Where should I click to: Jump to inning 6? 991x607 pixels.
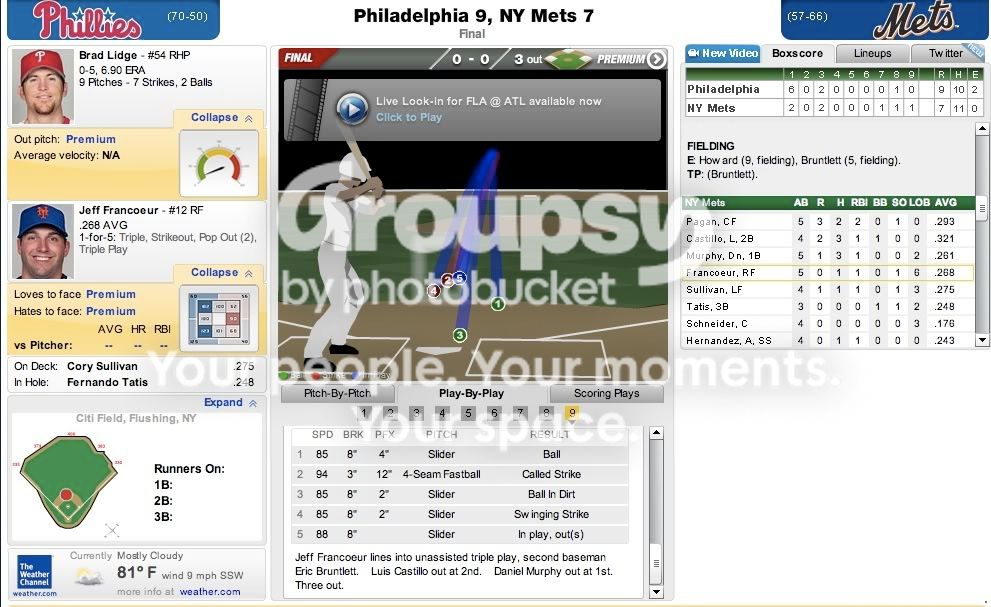(x=494, y=414)
